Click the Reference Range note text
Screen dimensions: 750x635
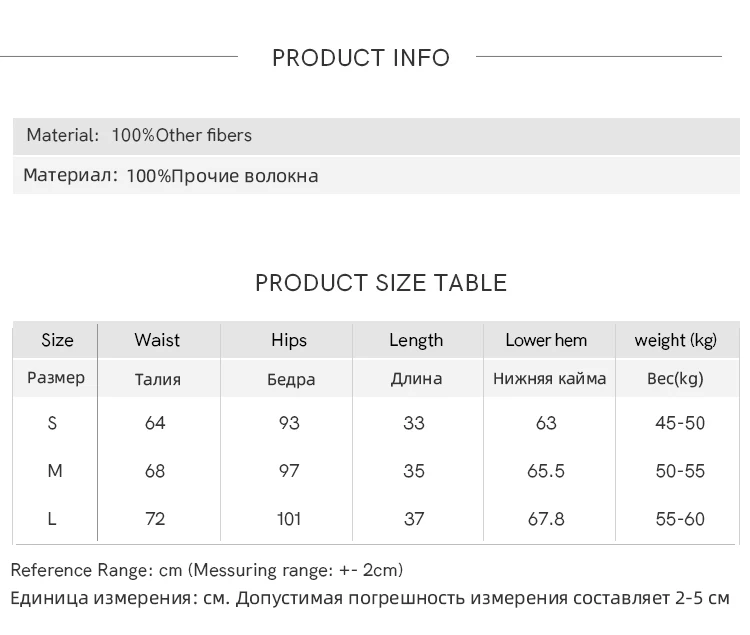pyautogui.click(x=207, y=570)
